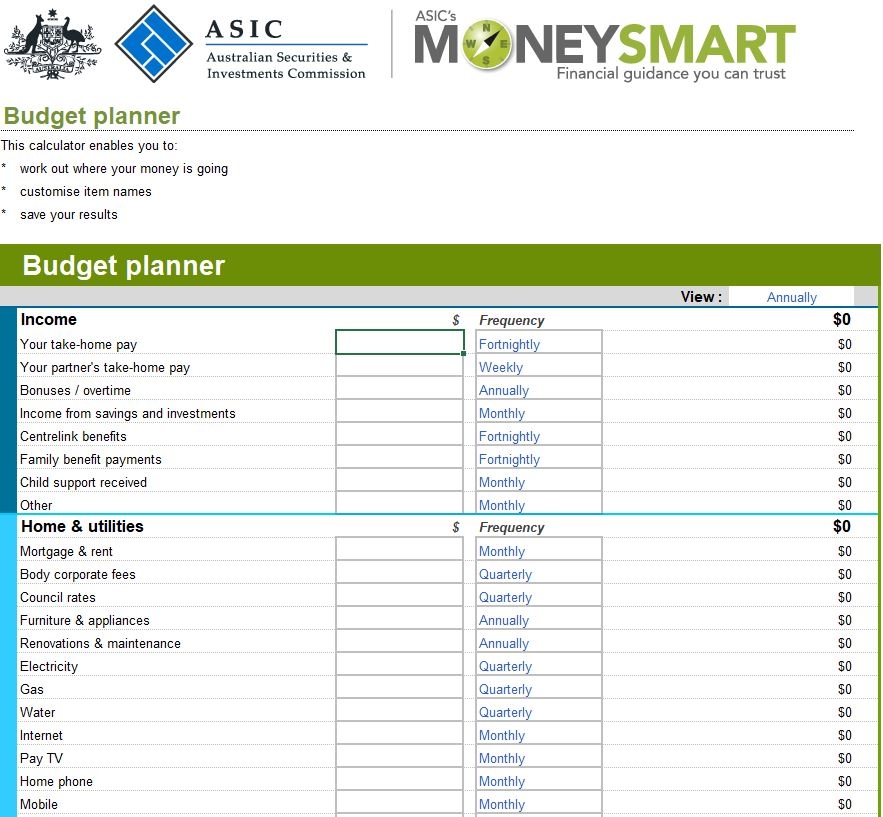The width and height of the screenshot is (883, 817).
Task: Click the Australian coat of arms logo
Action: 50,44
